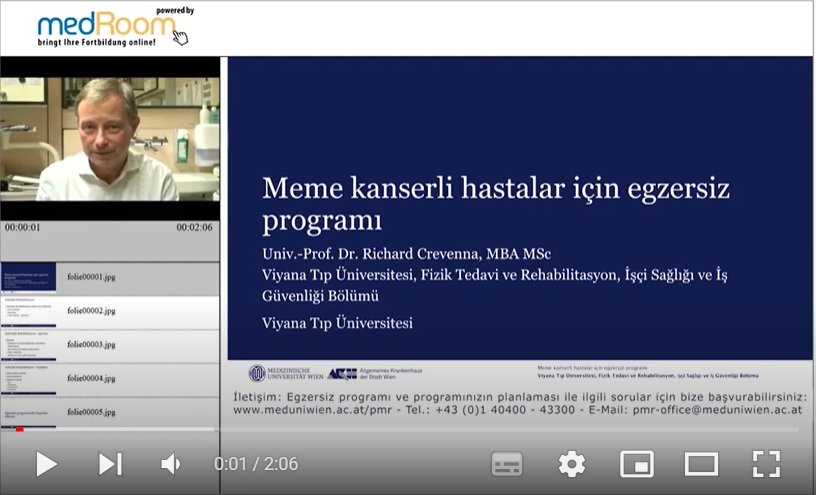Mute the video volume
Screen dimensions: 816x495
click(171, 463)
